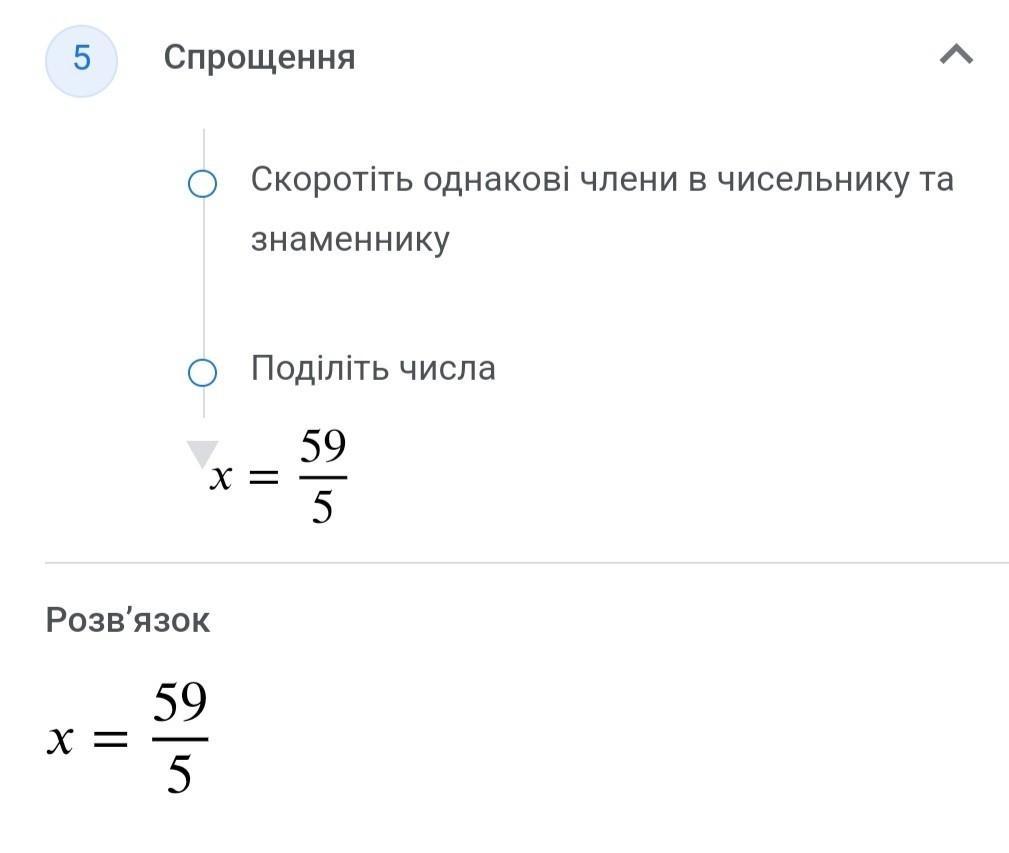Click the equals sign in the final solution
This screenshot has width=1009, height=853.
click(110, 741)
